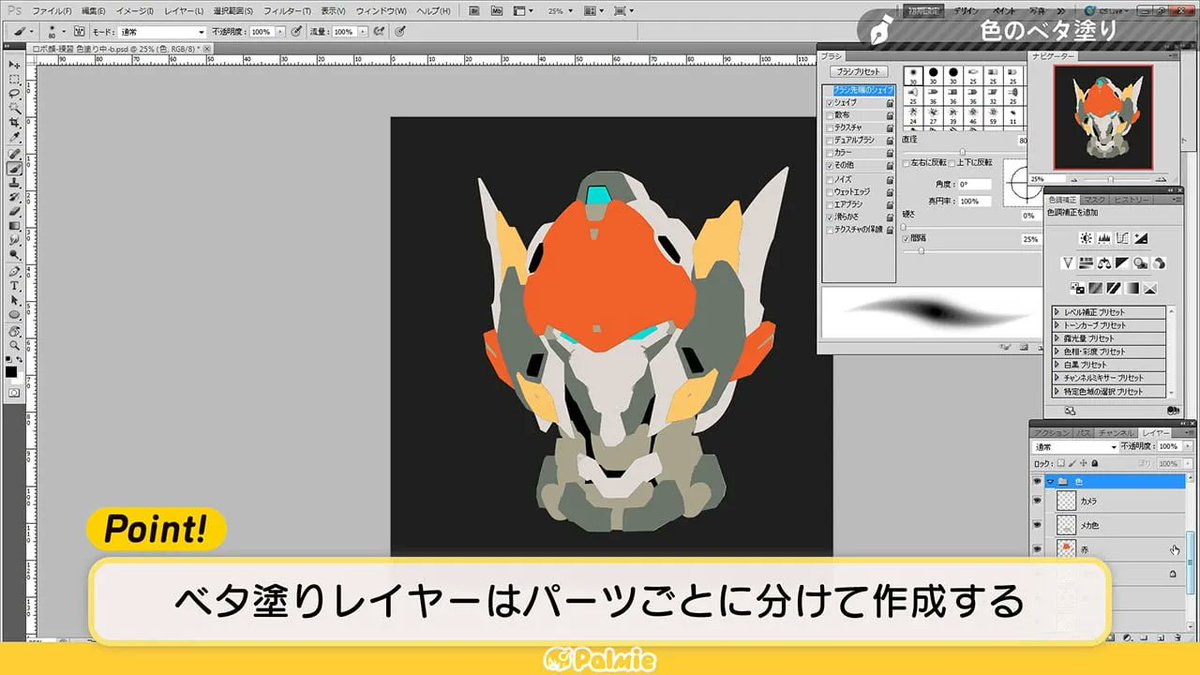
Task: Switch to the マスク tab
Action: tap(1096, 199)
